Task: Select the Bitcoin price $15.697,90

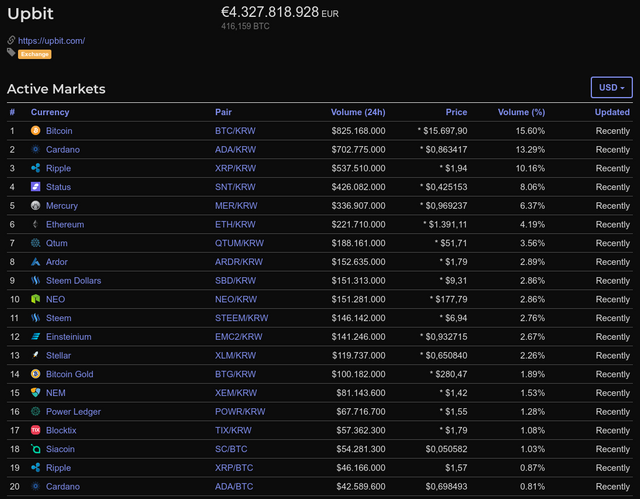Action: click(445, 131)
